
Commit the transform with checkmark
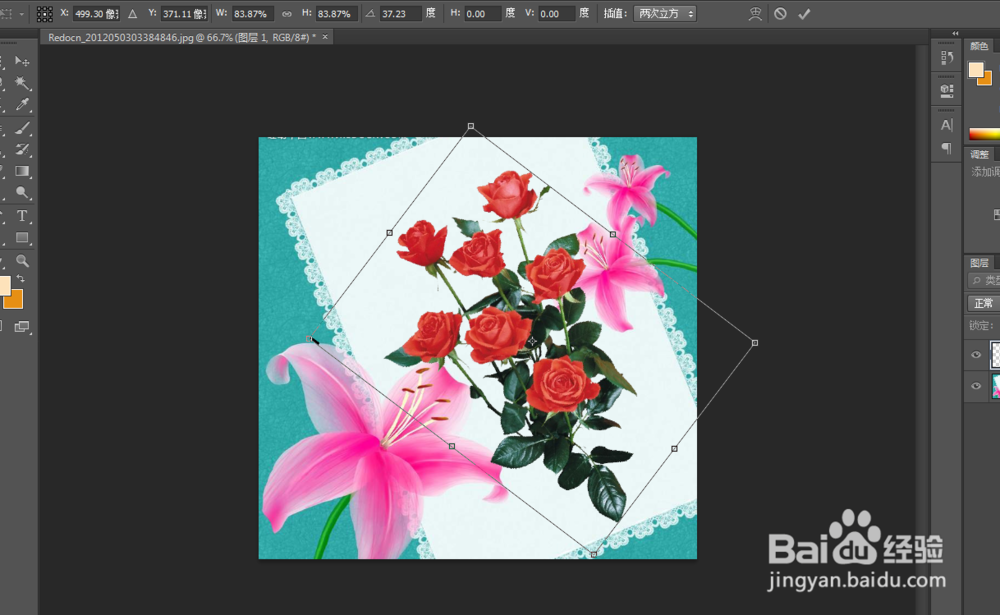(x=804, y=14)
